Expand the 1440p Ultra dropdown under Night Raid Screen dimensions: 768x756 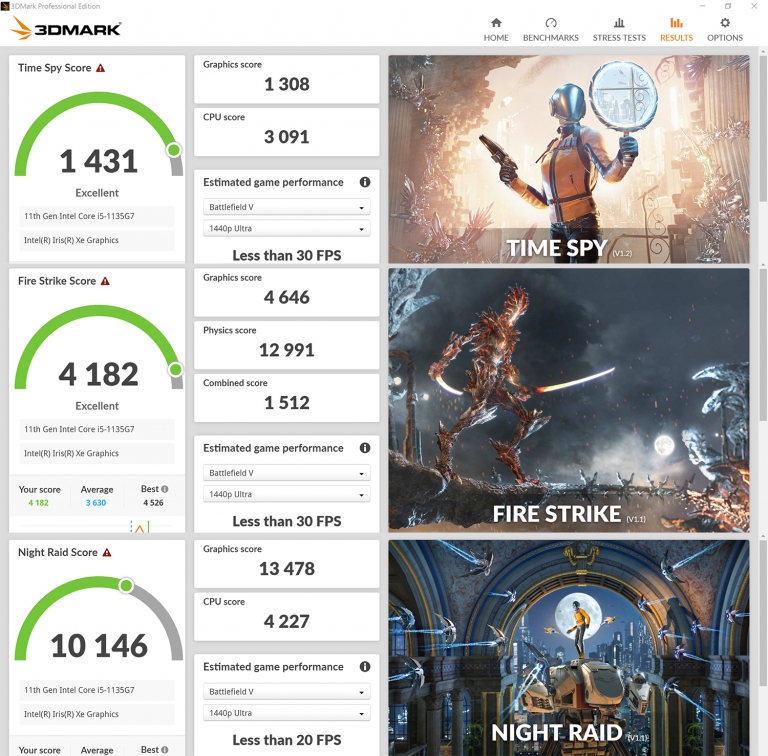pyautogui.click(x=287, y=713)
